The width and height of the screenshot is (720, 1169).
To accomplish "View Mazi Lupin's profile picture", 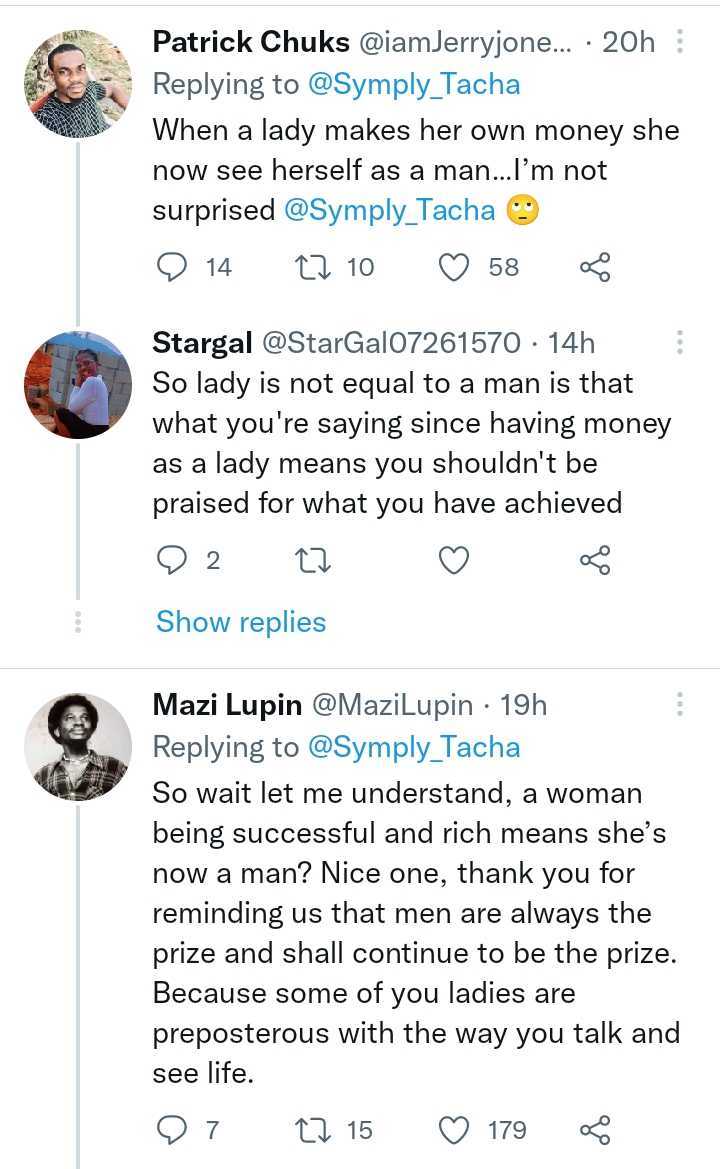I will tap(78, 747).
